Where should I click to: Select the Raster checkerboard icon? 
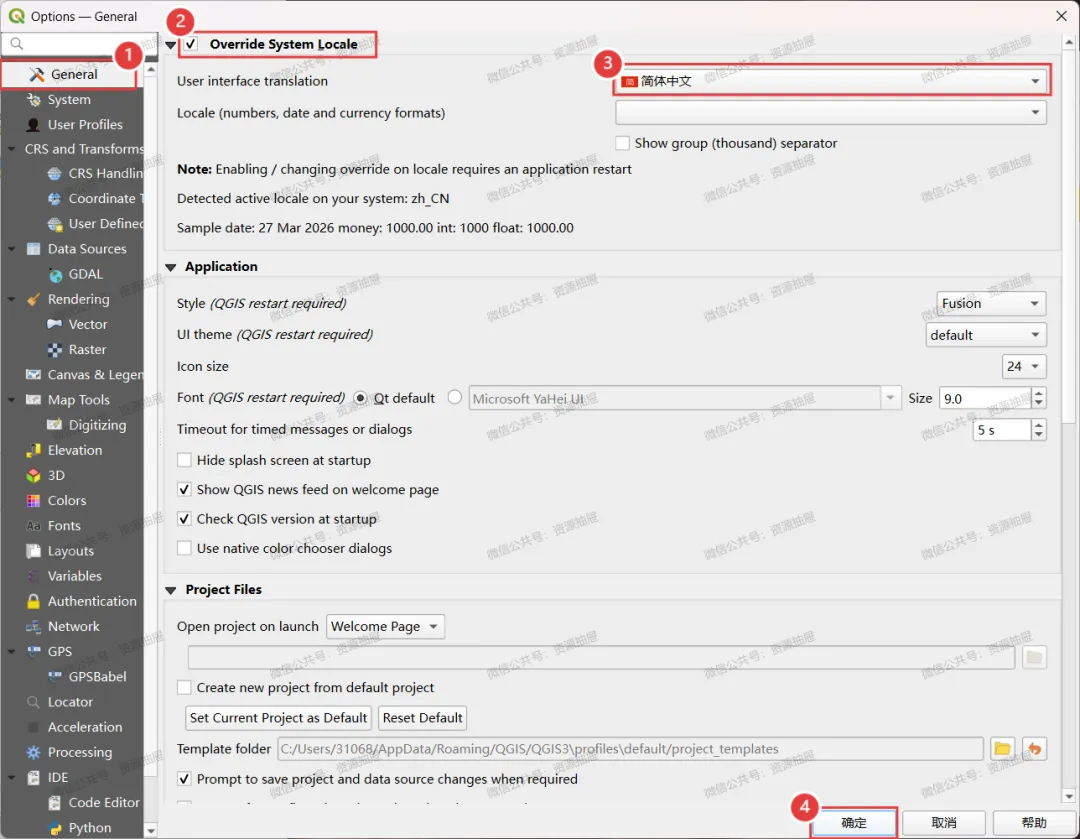tap(54, 350)
